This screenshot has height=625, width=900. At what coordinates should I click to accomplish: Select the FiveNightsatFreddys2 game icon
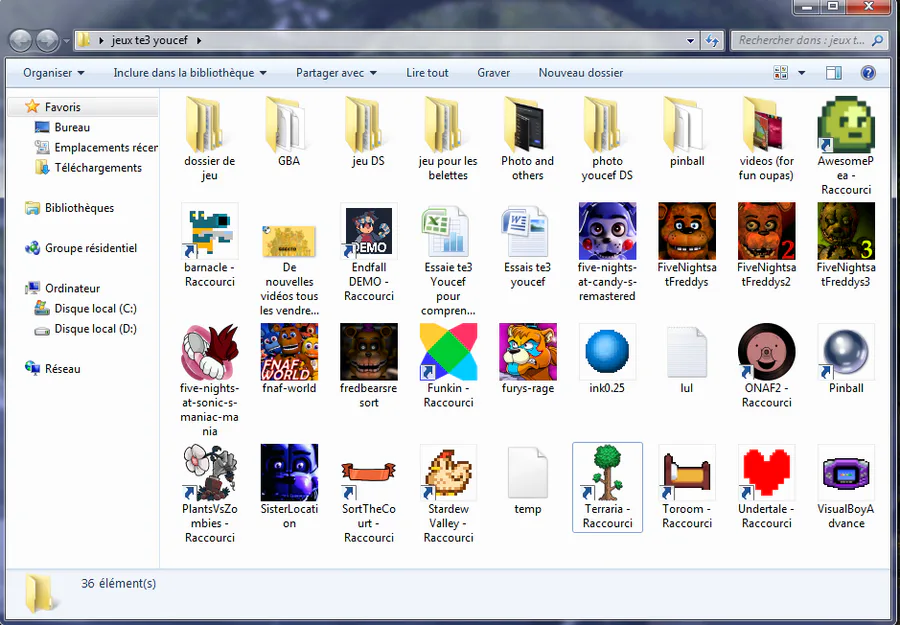coord(766,231)
